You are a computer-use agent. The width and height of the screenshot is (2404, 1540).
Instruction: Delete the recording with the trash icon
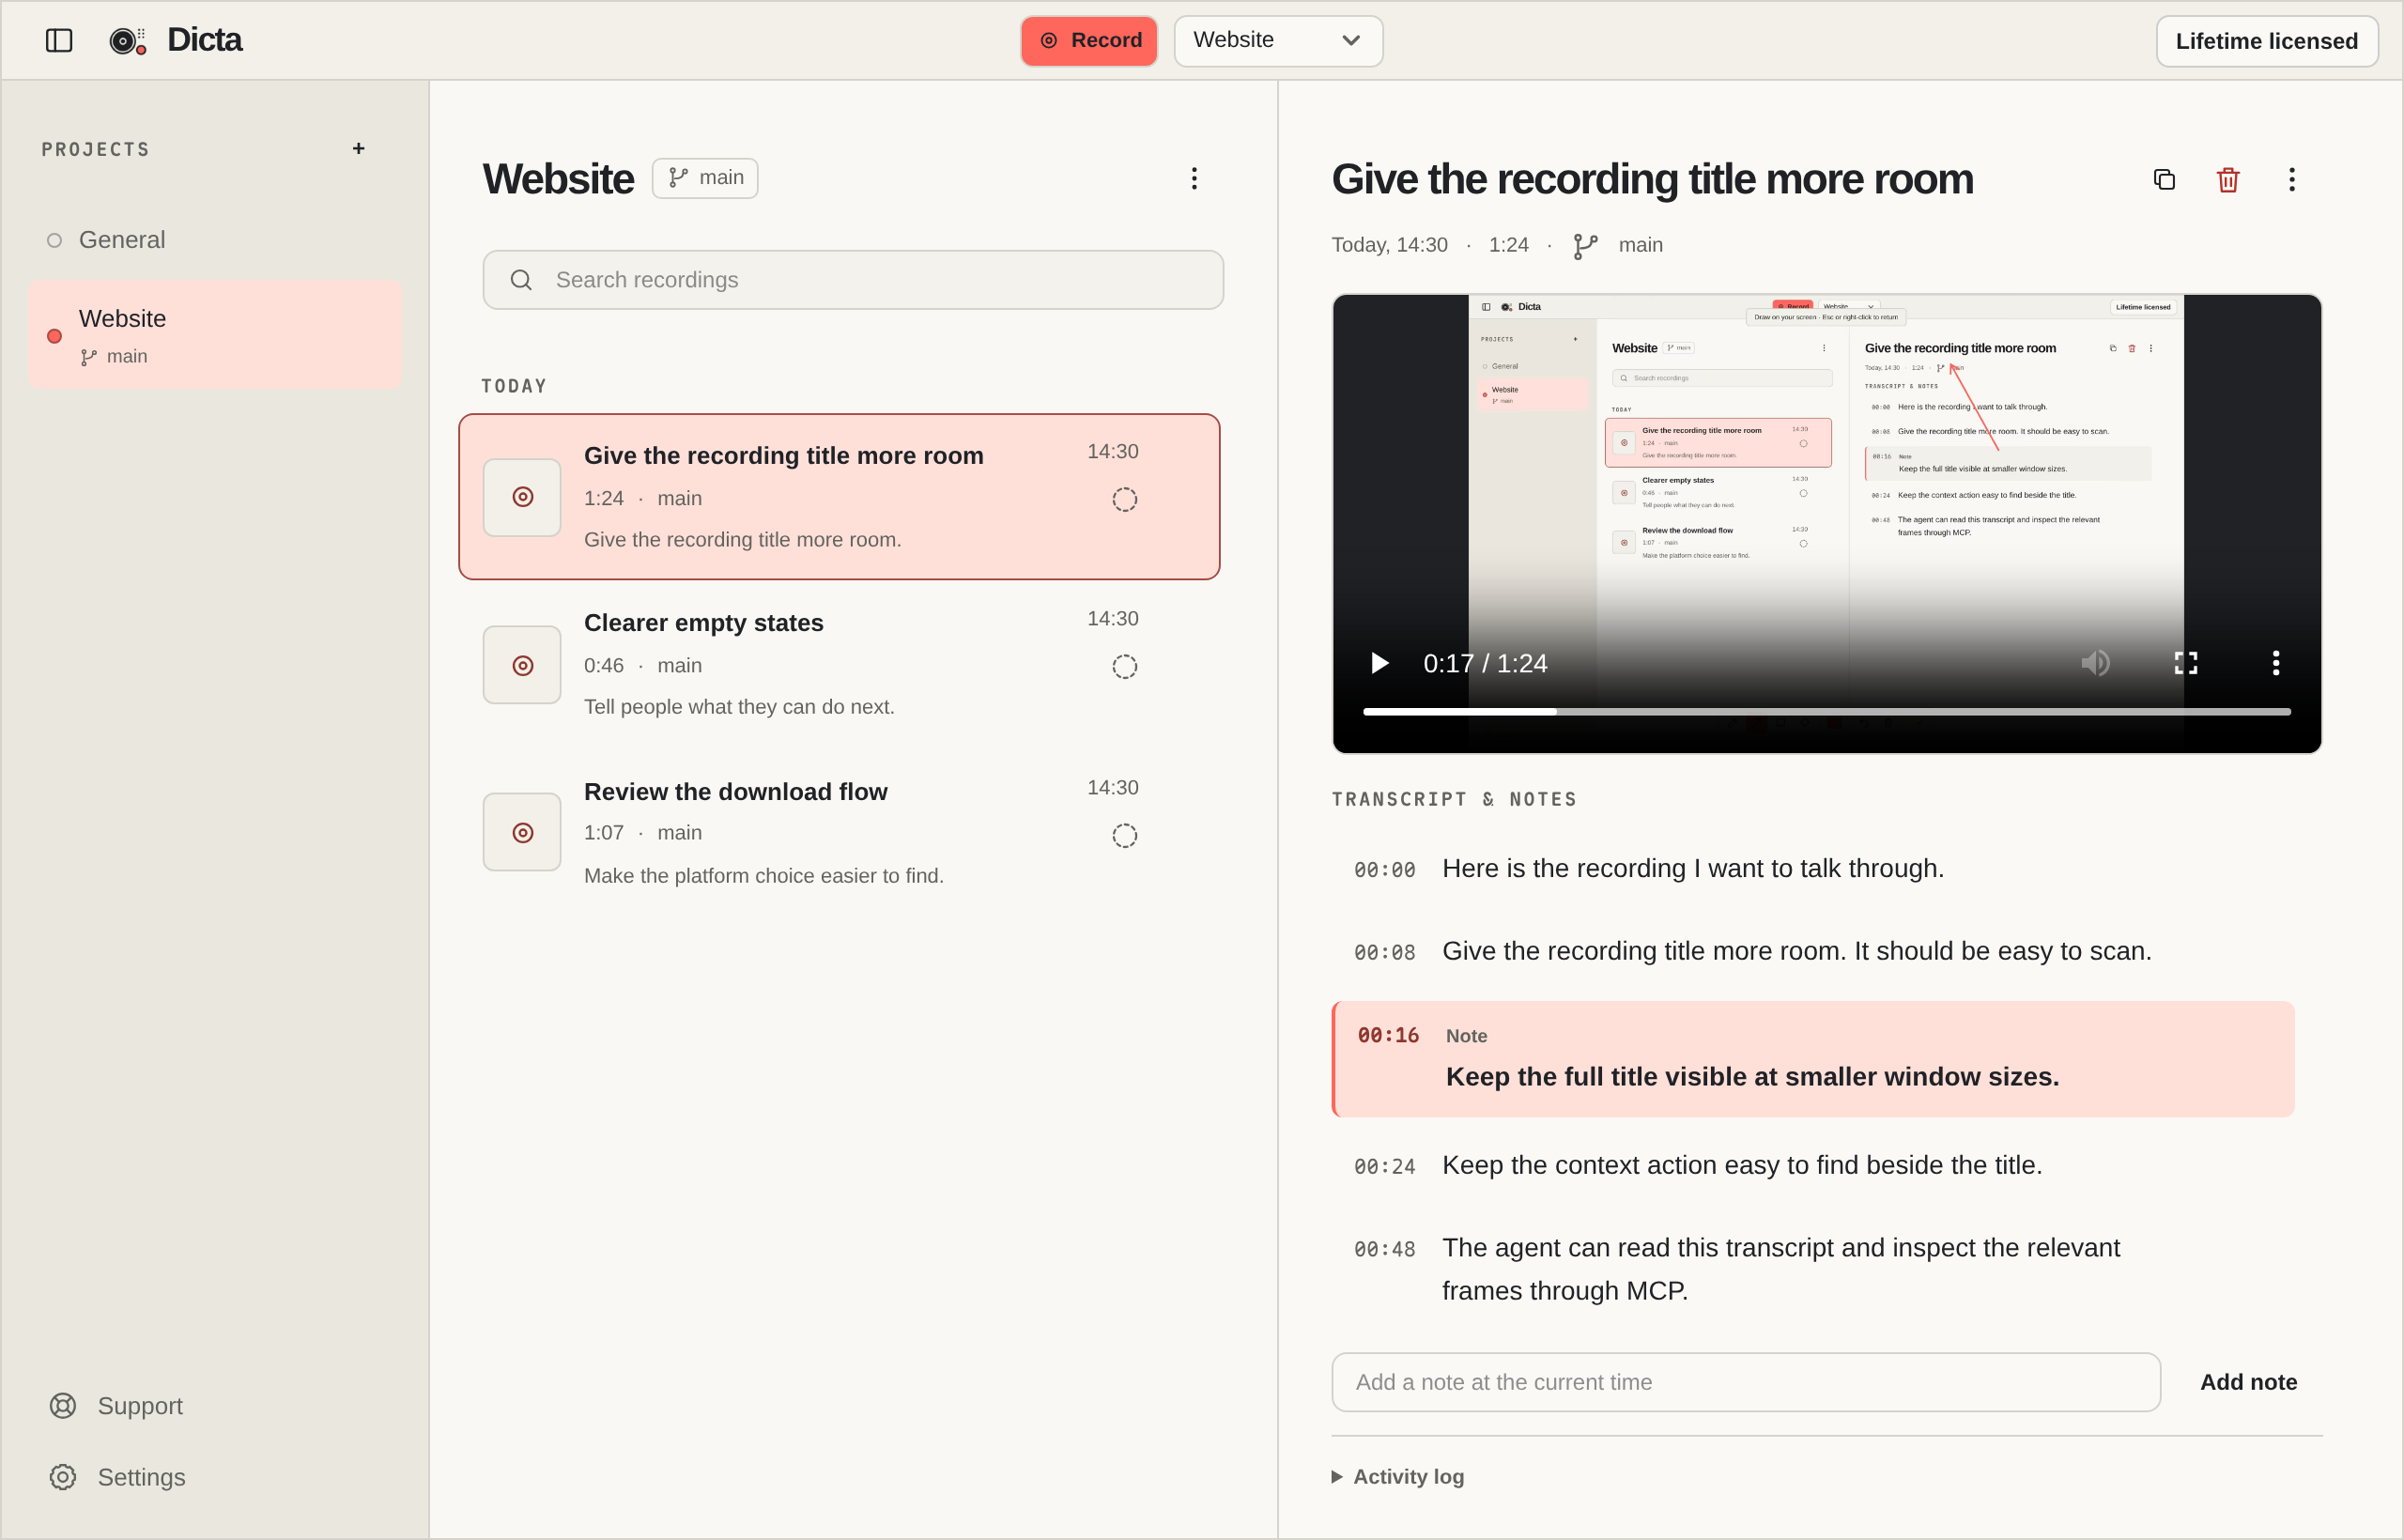point(2228,179)
